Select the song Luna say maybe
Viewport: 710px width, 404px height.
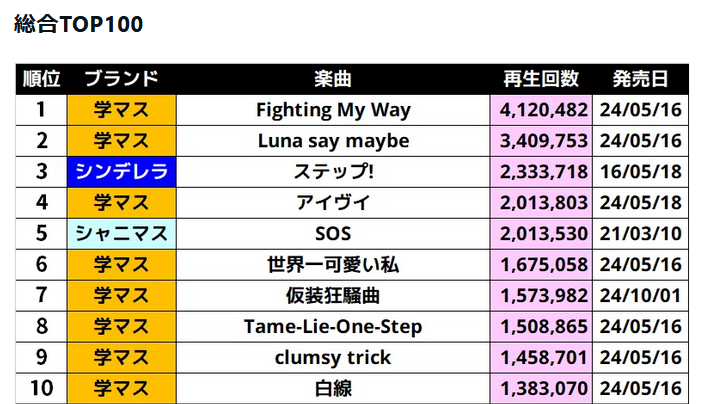[x=333, y=141]
